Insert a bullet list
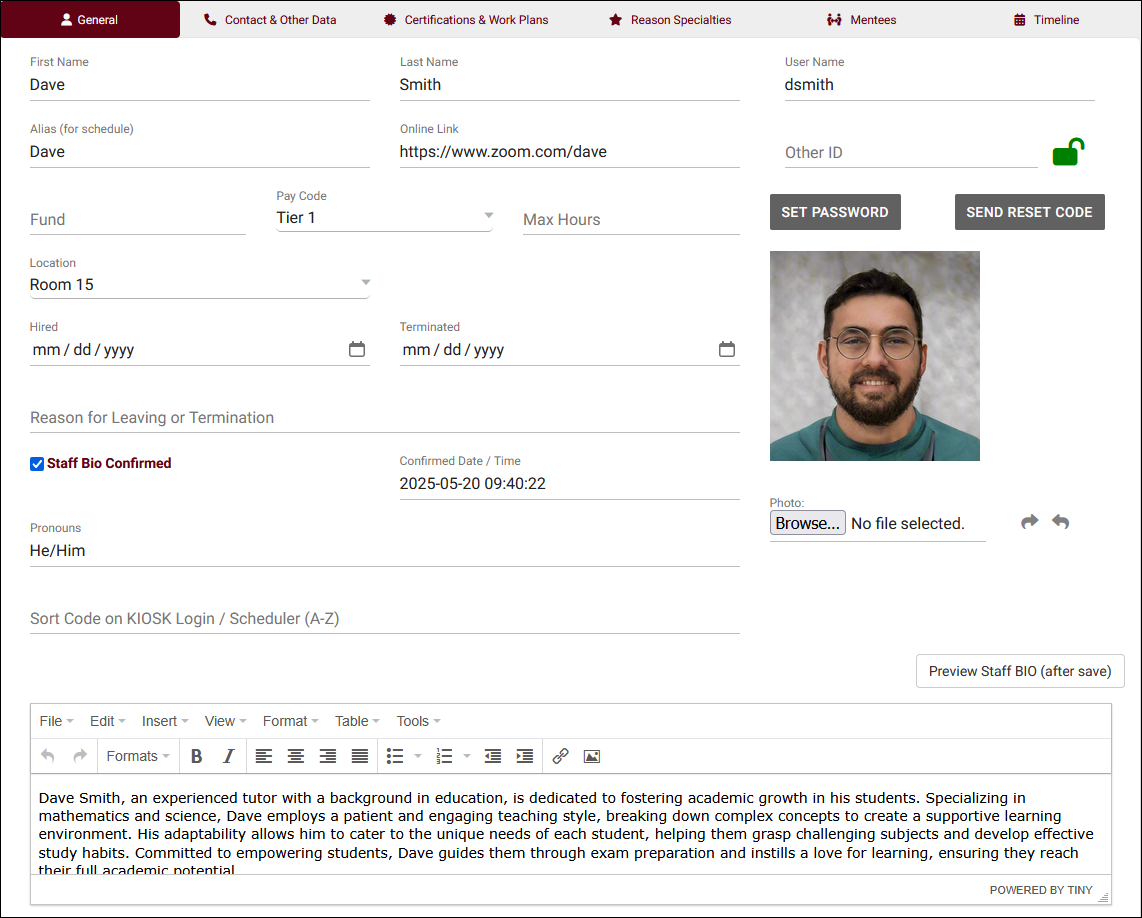Image resolution: width=1142 pixels, height=918 pixels. (395, 756)
